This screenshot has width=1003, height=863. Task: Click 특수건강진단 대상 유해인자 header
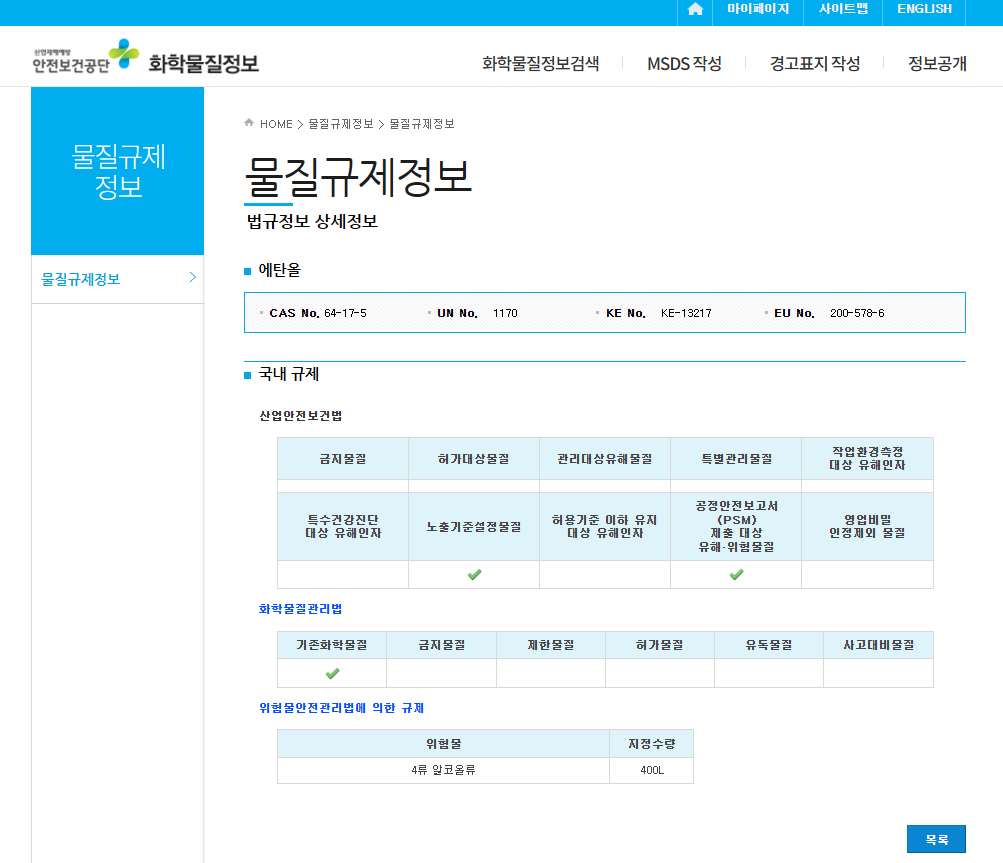(343, 527)
